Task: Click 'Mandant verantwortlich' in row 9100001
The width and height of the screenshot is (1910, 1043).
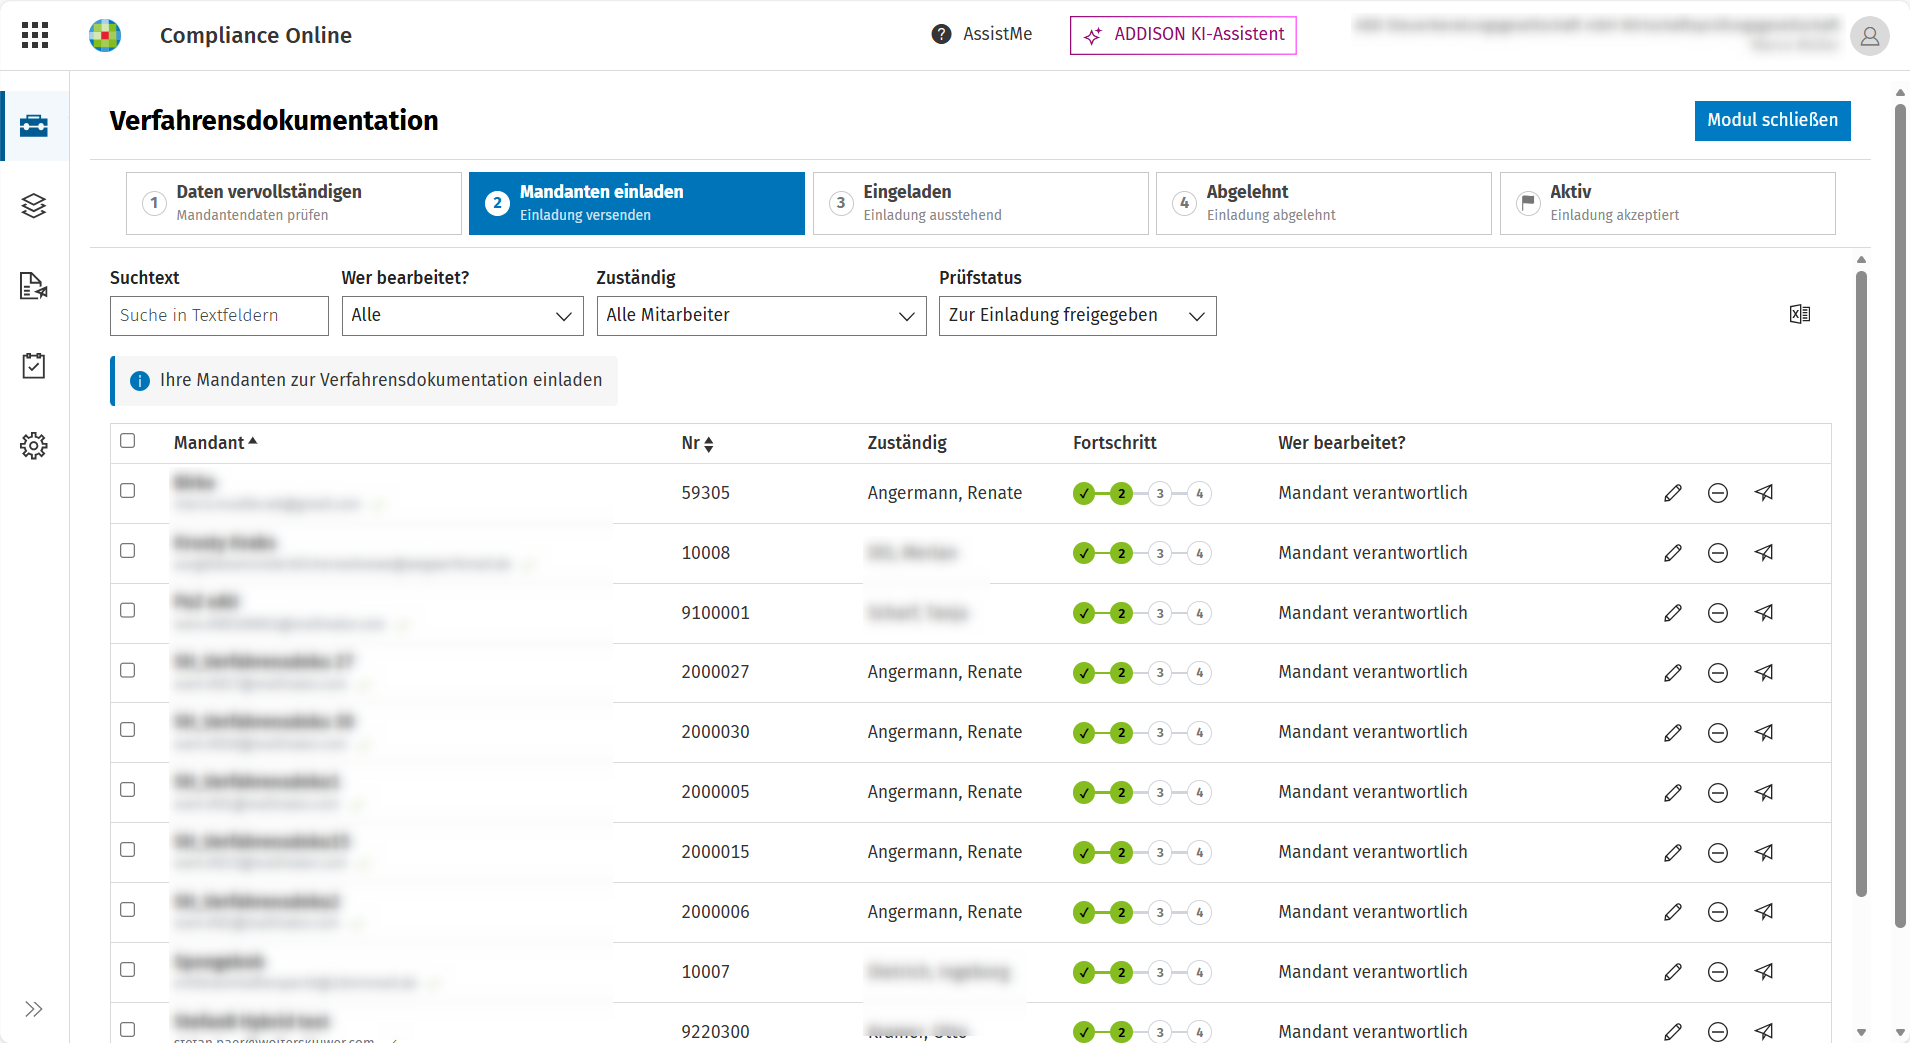Action: [1373, 613]
